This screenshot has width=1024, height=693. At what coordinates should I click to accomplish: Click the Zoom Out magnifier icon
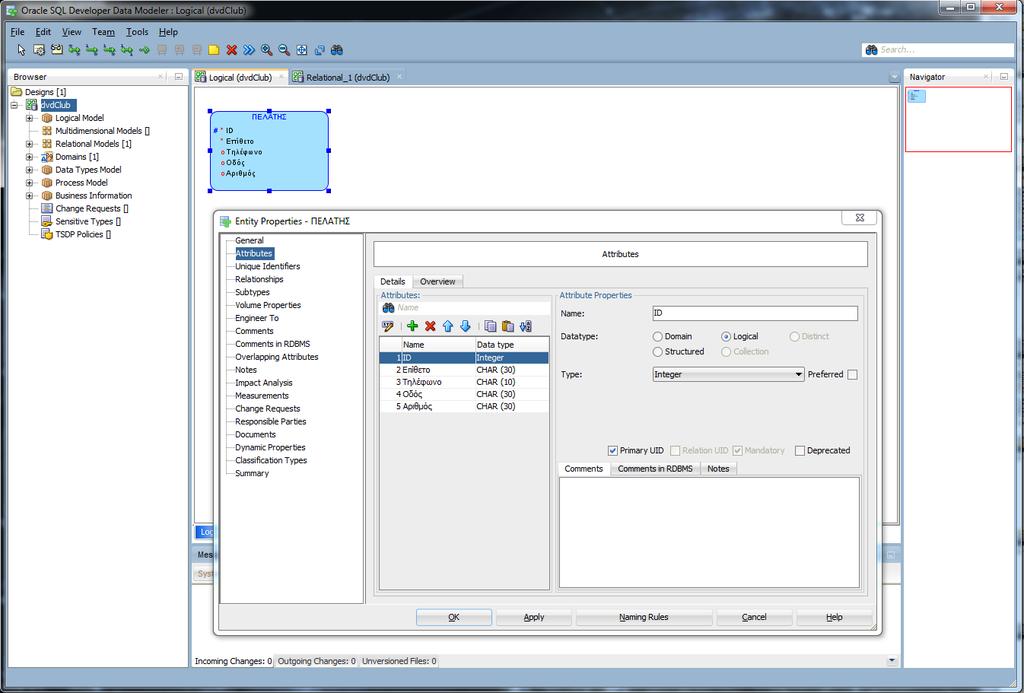284,50
